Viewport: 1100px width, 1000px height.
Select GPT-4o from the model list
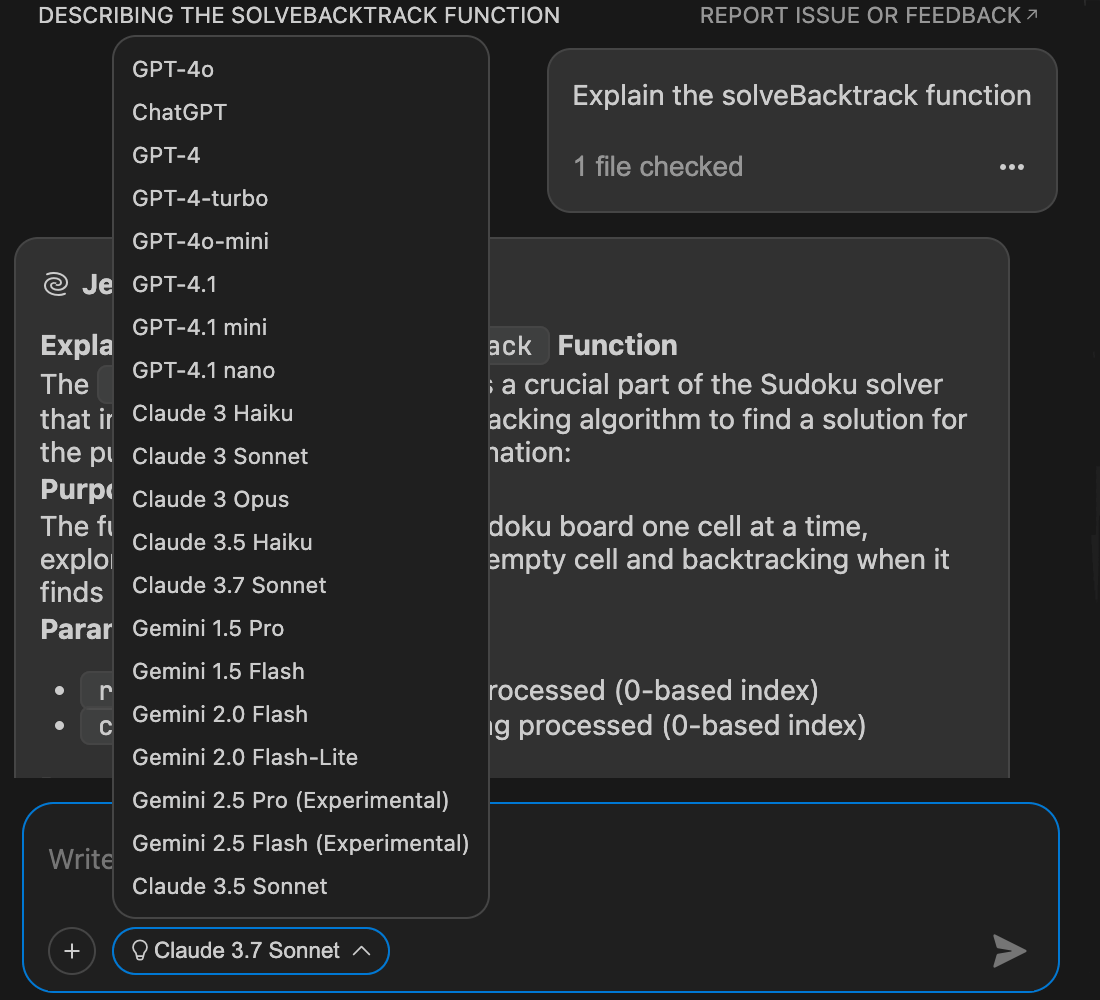pos(173,69)
